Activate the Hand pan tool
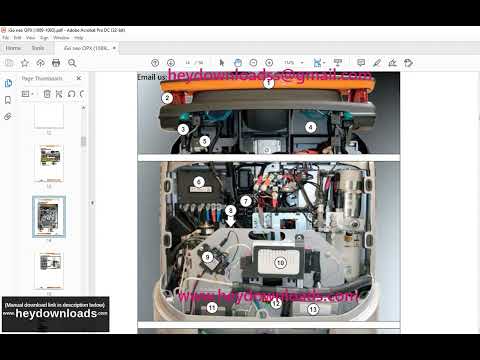 click(238, 63)
